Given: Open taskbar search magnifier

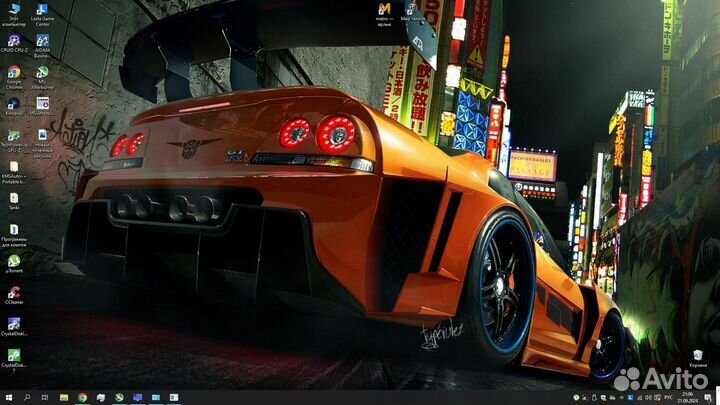Looking at the screenshot, I should pos(27,397).
